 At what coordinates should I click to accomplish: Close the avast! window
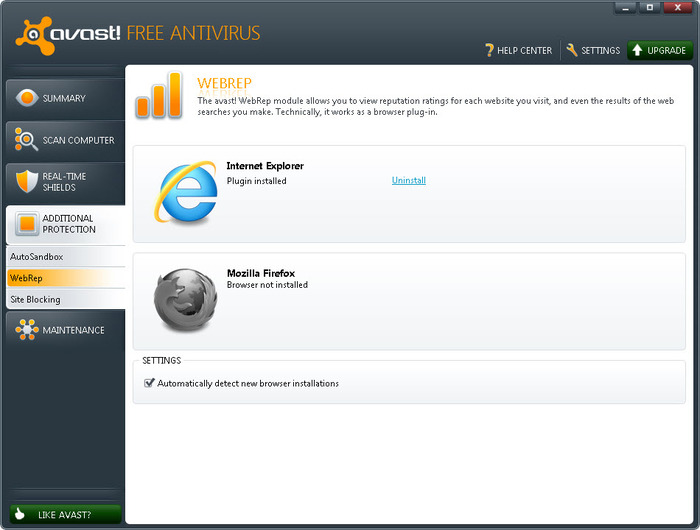(678, 8)
